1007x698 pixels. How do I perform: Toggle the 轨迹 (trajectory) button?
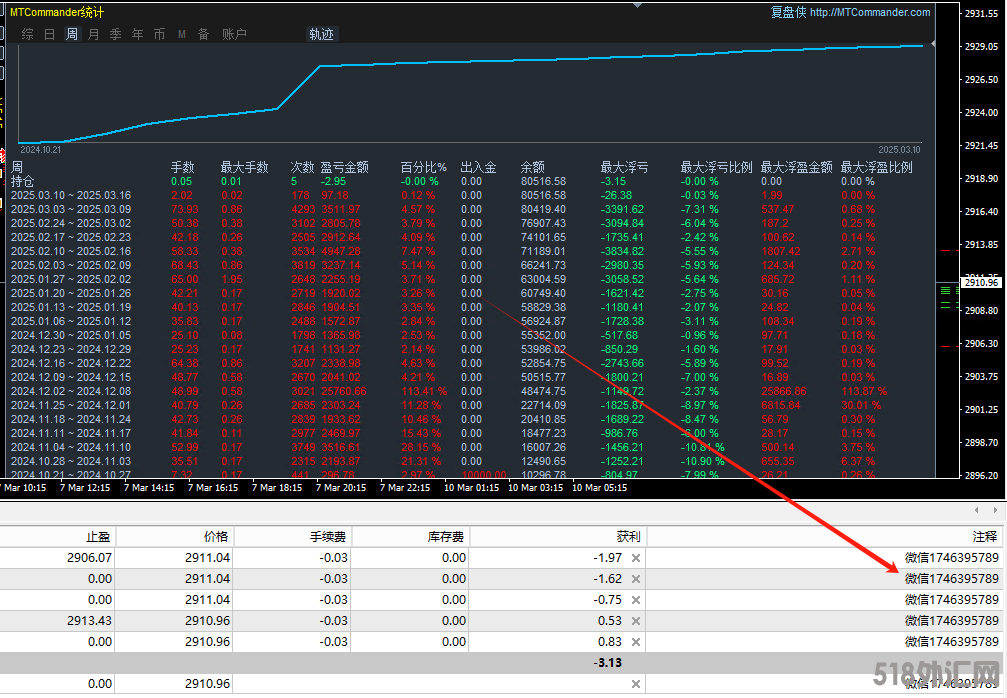pyautogui.click(x=321, y=34)
